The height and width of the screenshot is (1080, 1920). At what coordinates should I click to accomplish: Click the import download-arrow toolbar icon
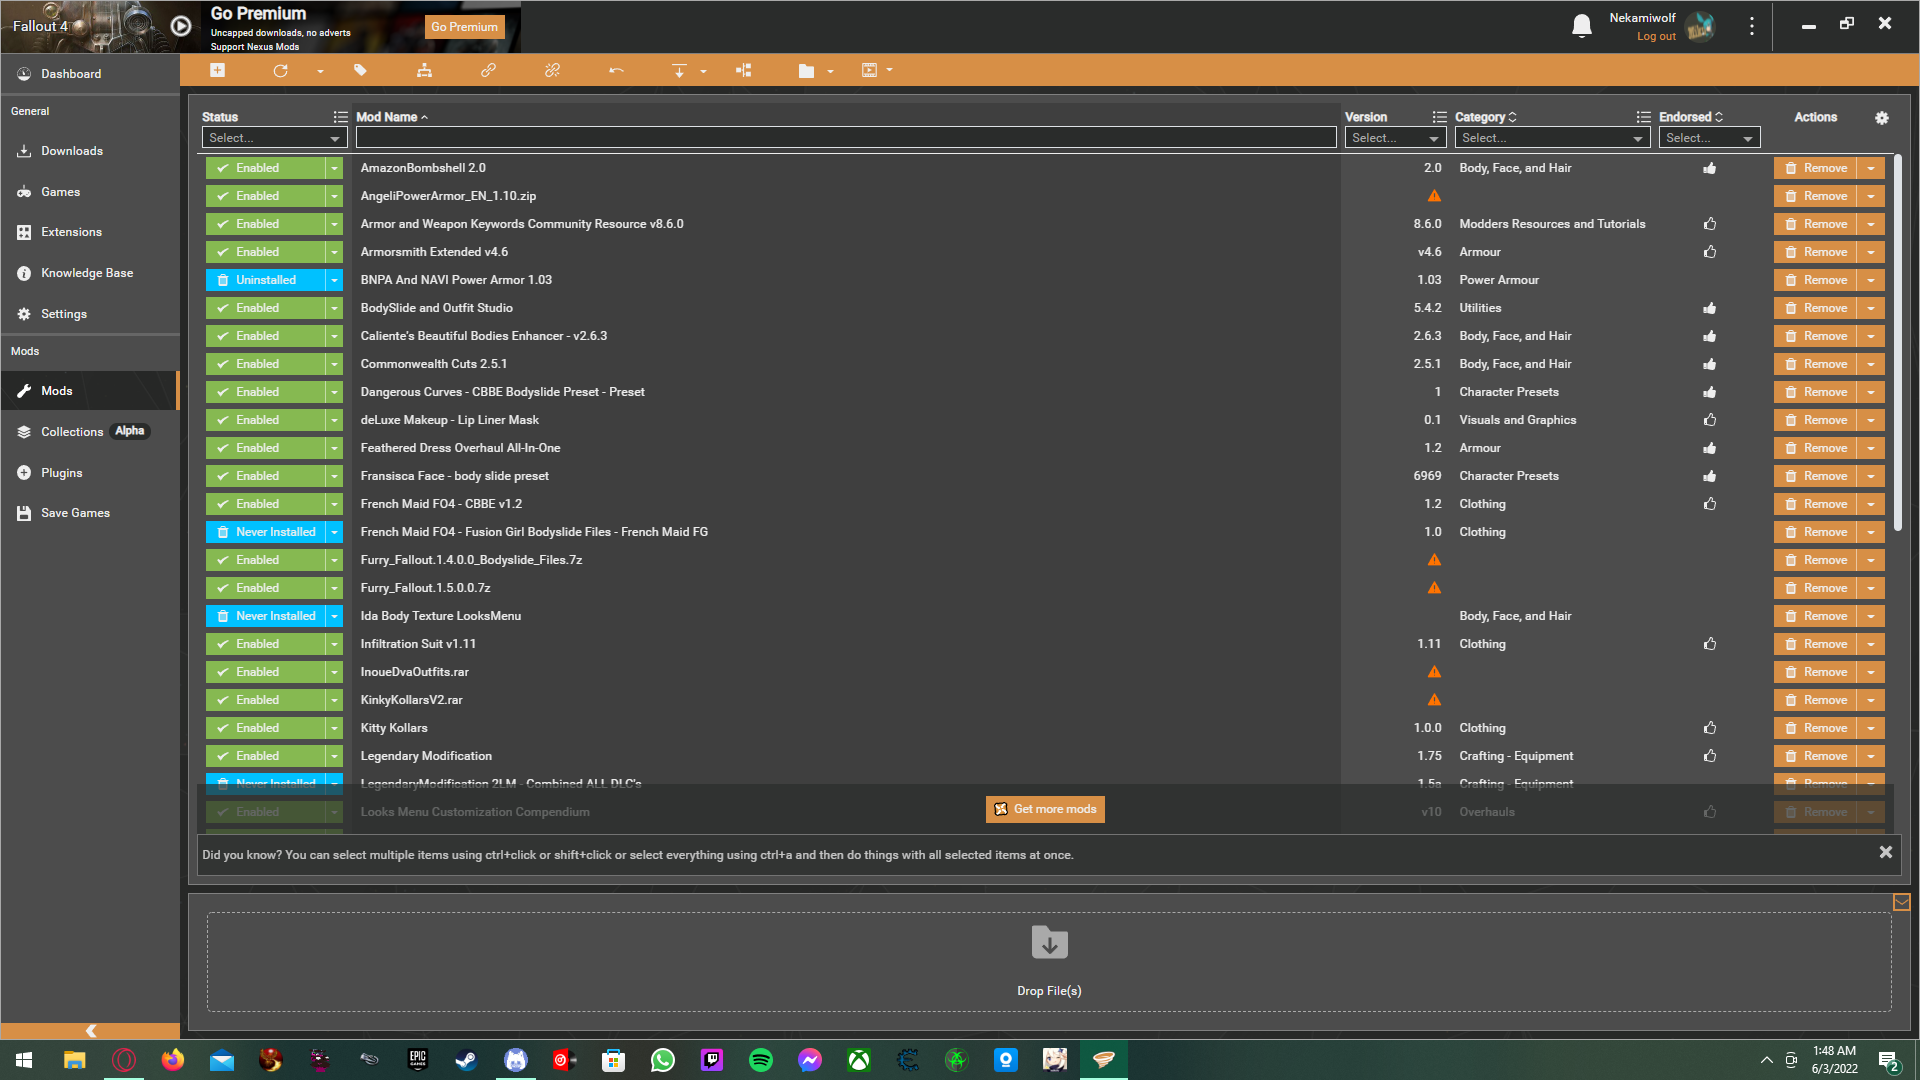pyautogui.click(x=679, y=70)
